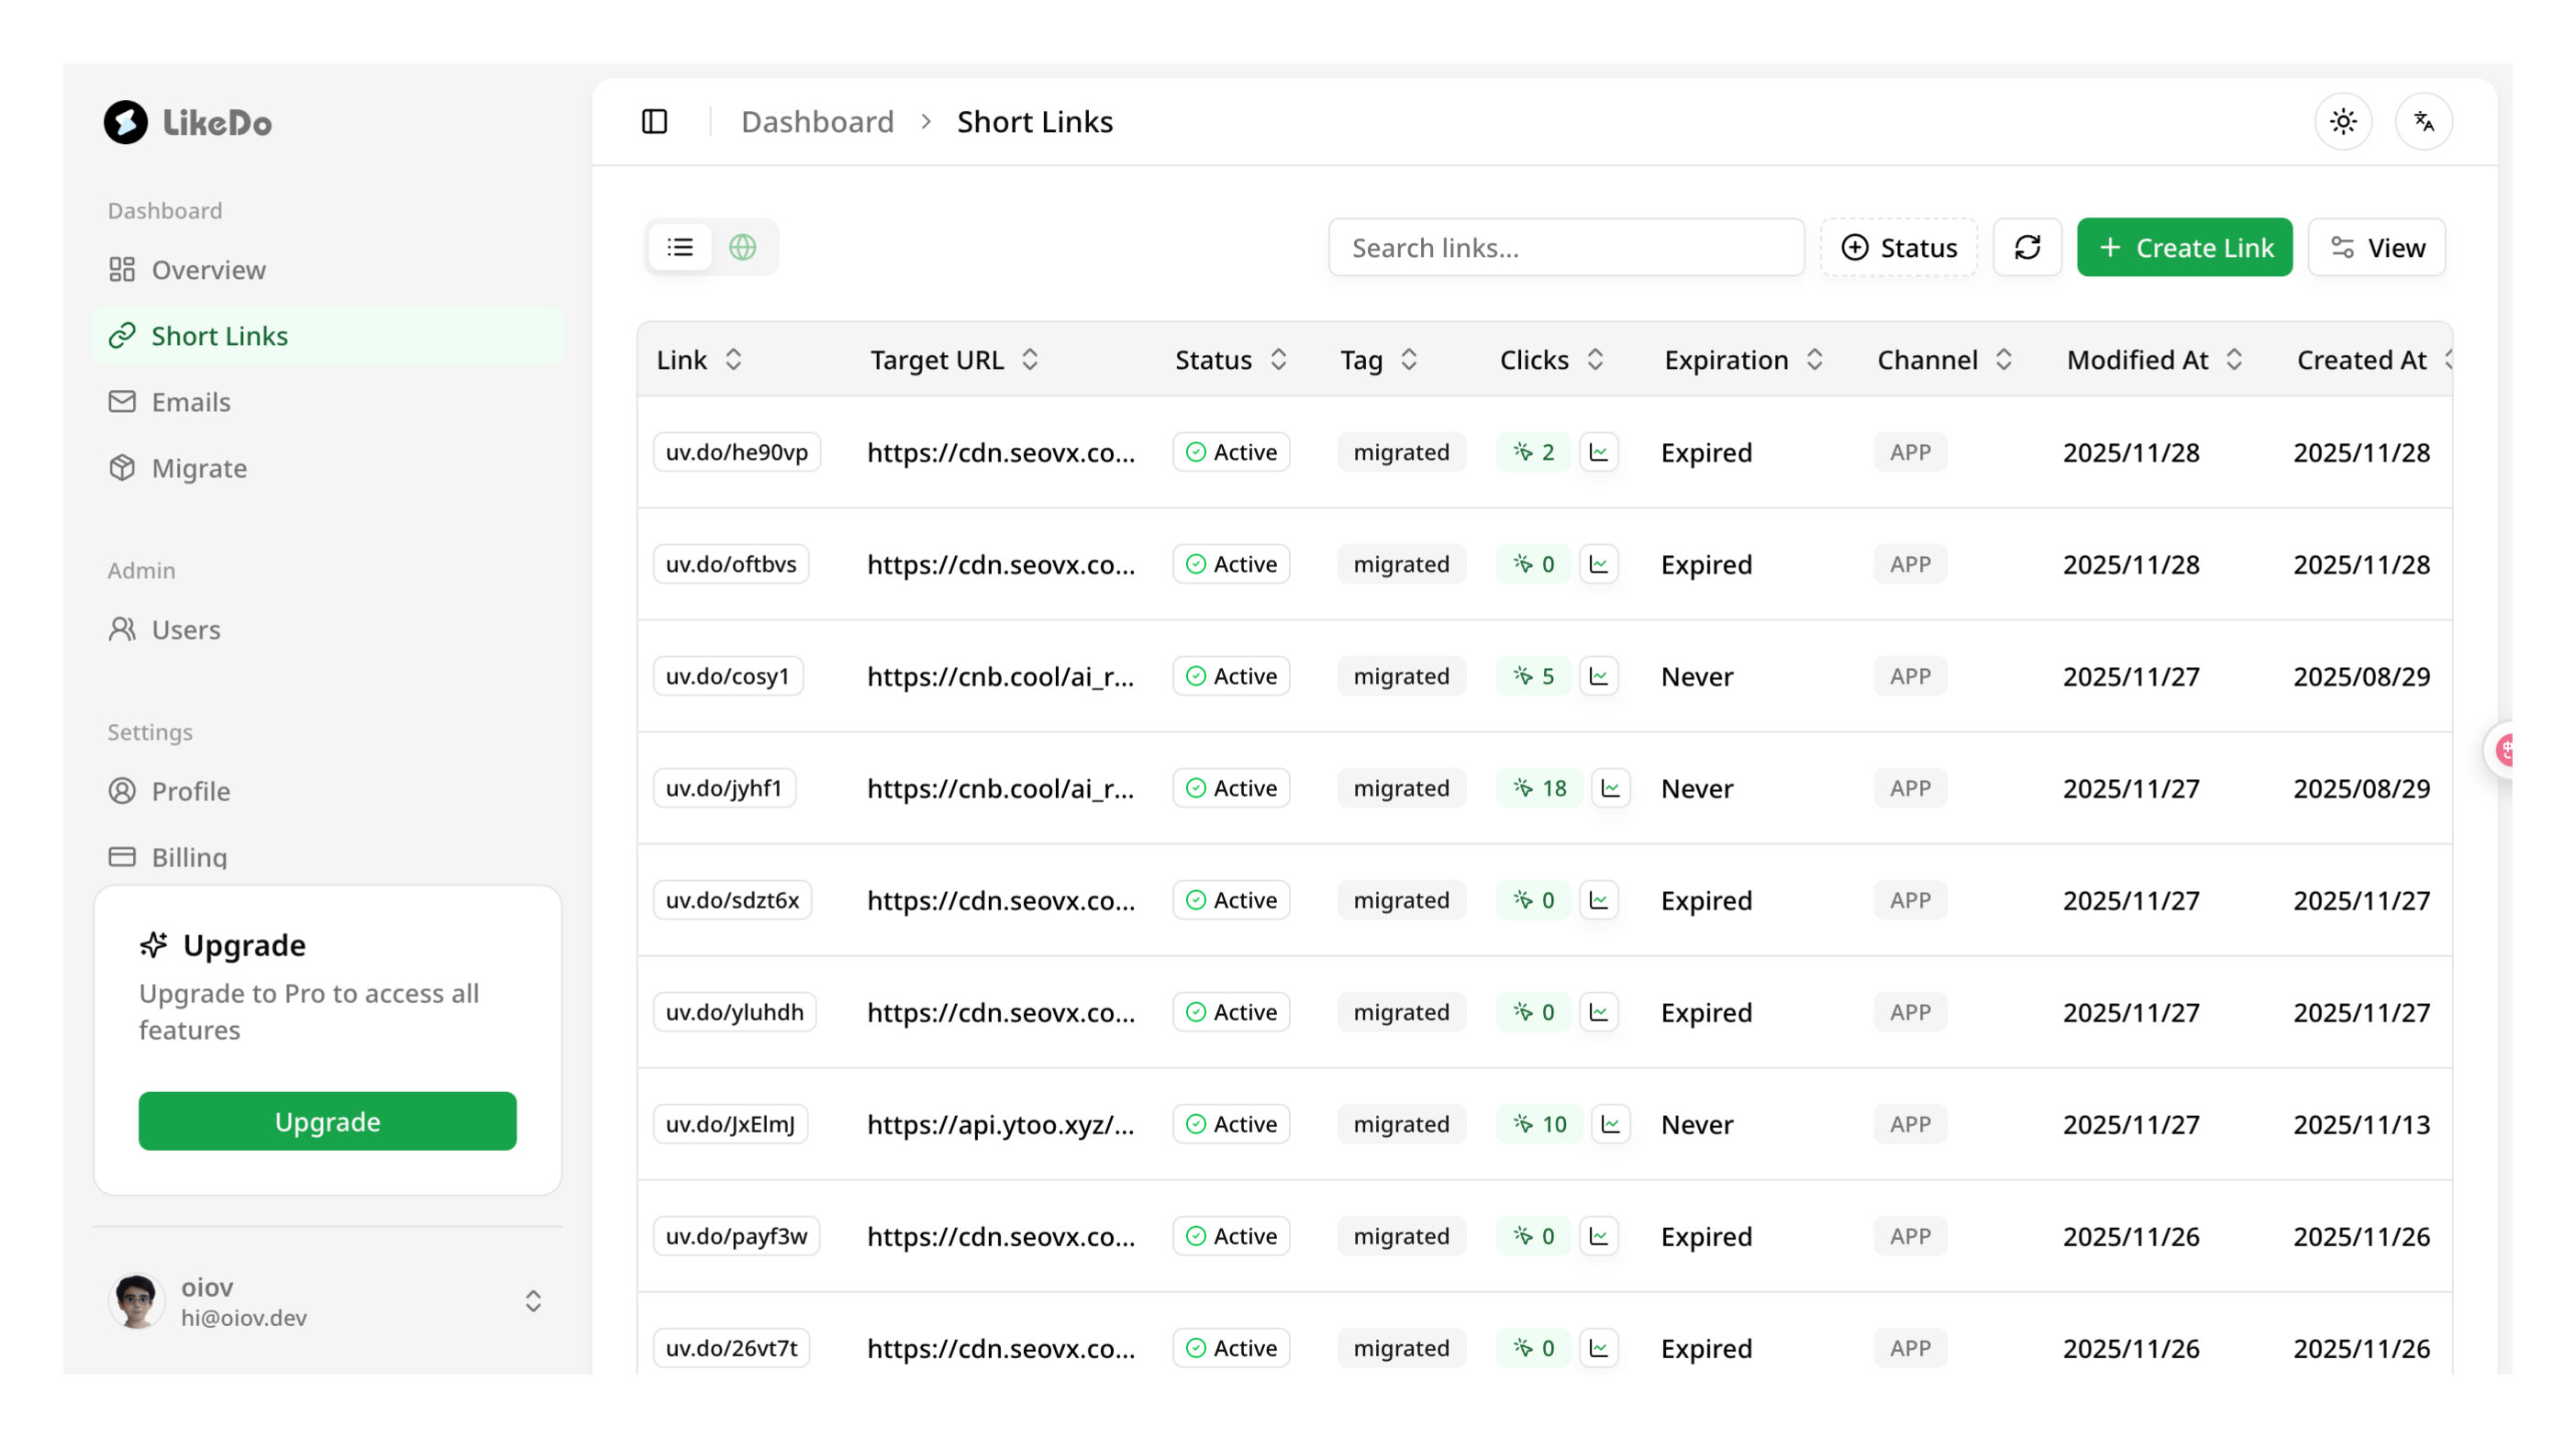Navigate to Dashboard via breadcrumb

click(x=817, y=121)
